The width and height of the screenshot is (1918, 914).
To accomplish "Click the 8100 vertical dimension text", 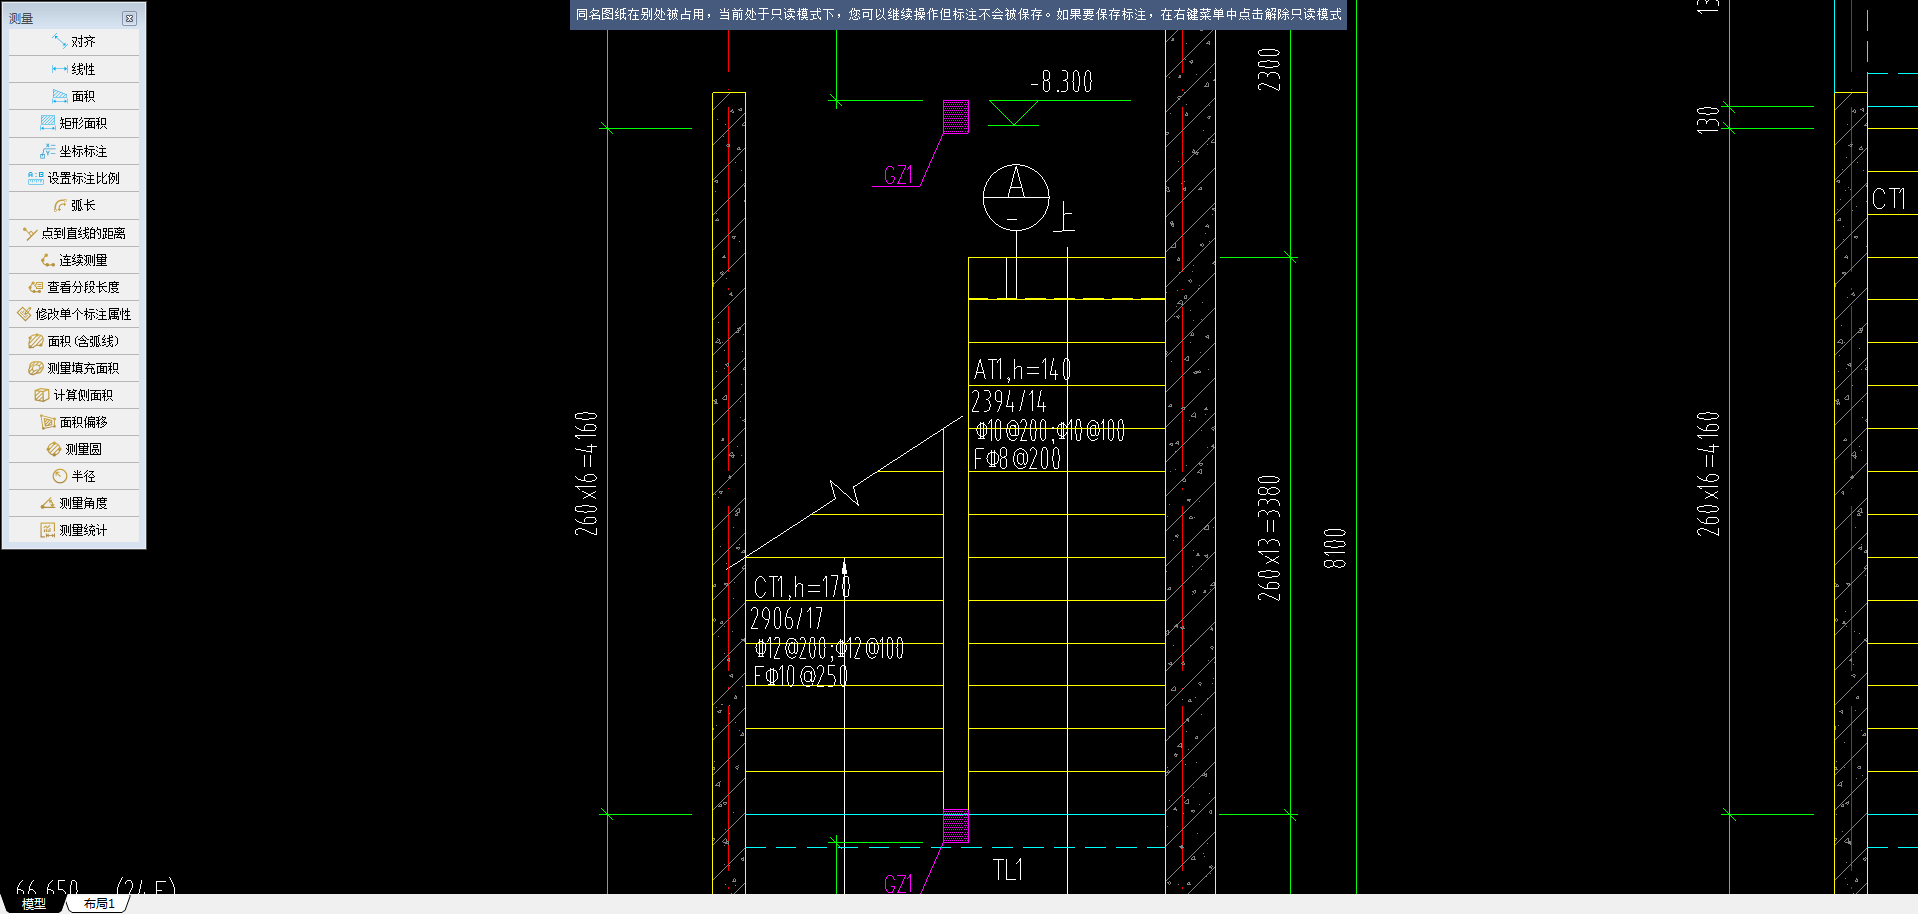I will click(x=1335, y=549).
